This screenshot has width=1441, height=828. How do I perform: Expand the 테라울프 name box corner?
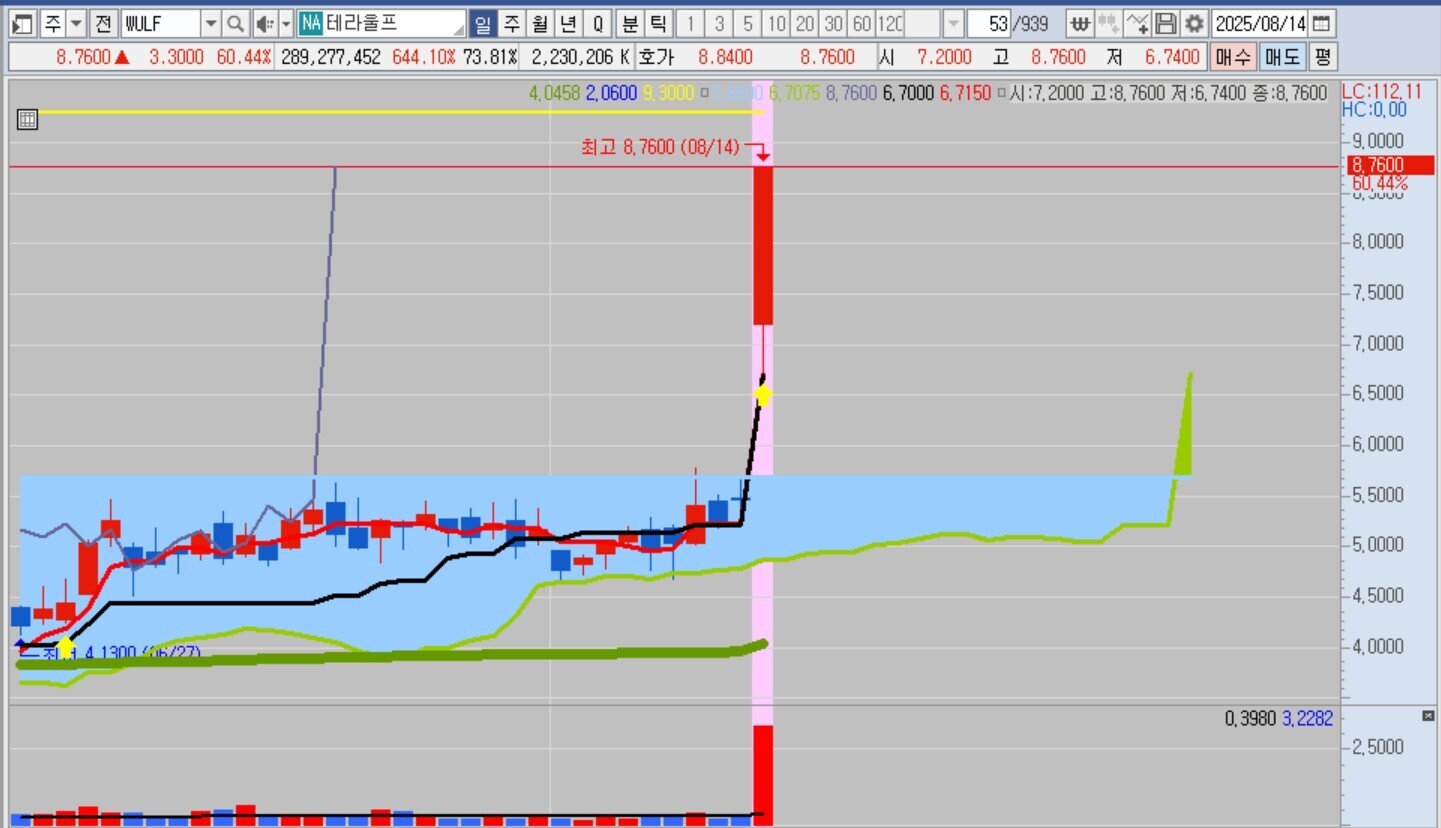coord(459,29)
